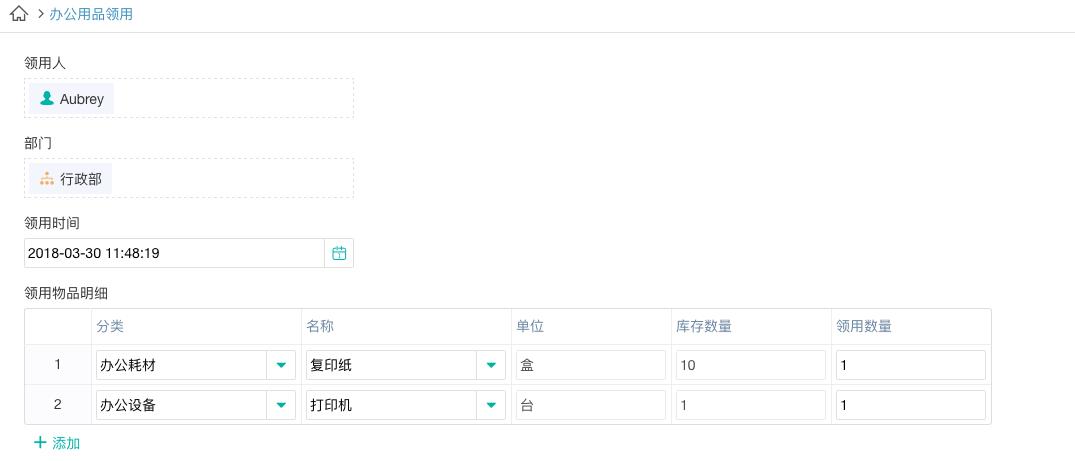Open 办公用品领用 breadcrumb link
This screenshot has height=461, width=1075.
coord(91,15)
